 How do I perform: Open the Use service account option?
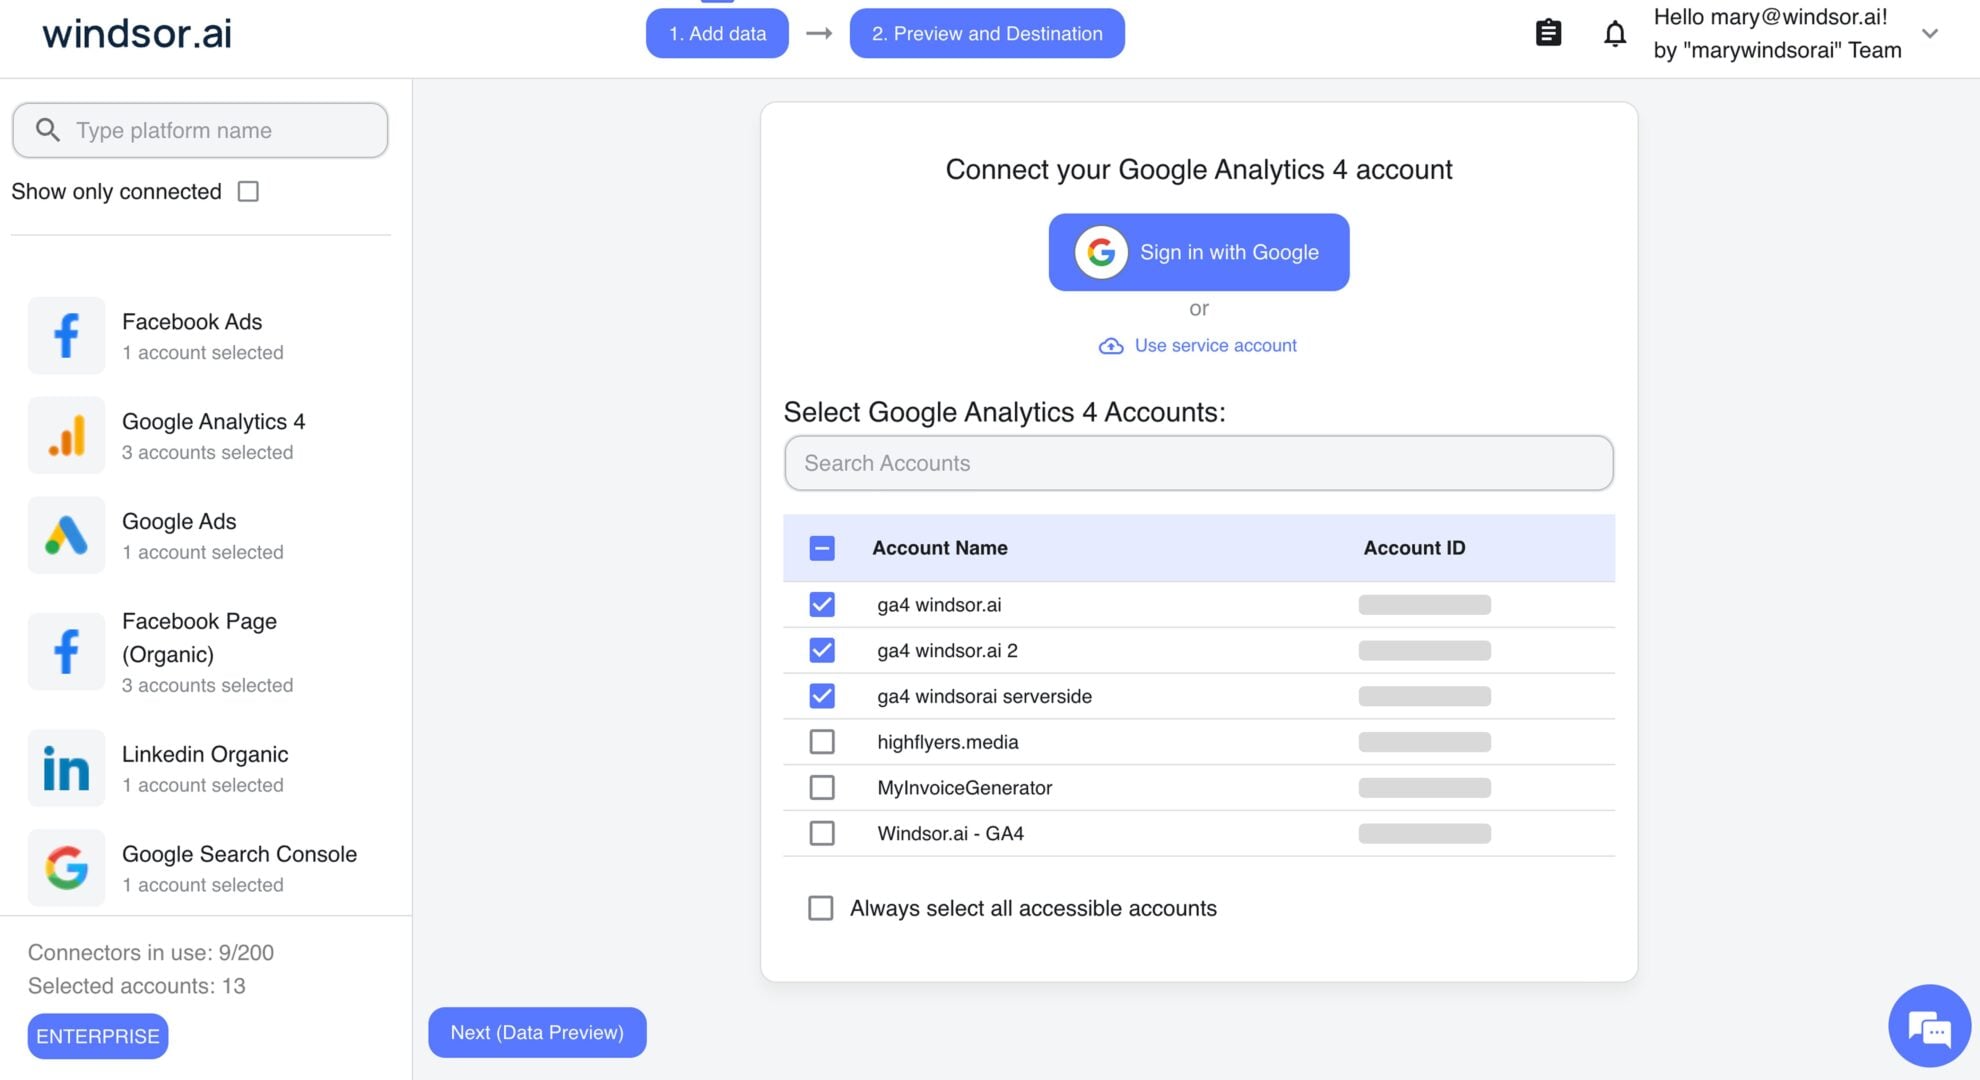(x=1215, y=345)
